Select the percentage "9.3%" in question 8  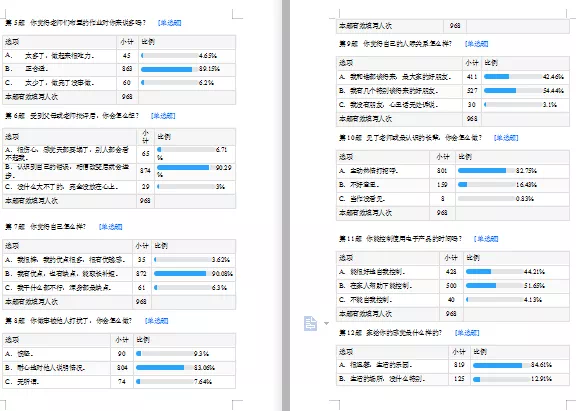(201, 354)
